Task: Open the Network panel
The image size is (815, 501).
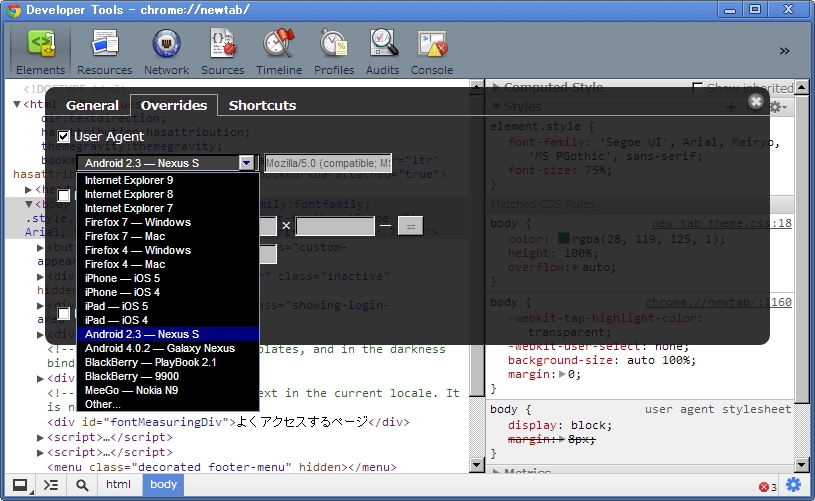Action: pos(166,51)
